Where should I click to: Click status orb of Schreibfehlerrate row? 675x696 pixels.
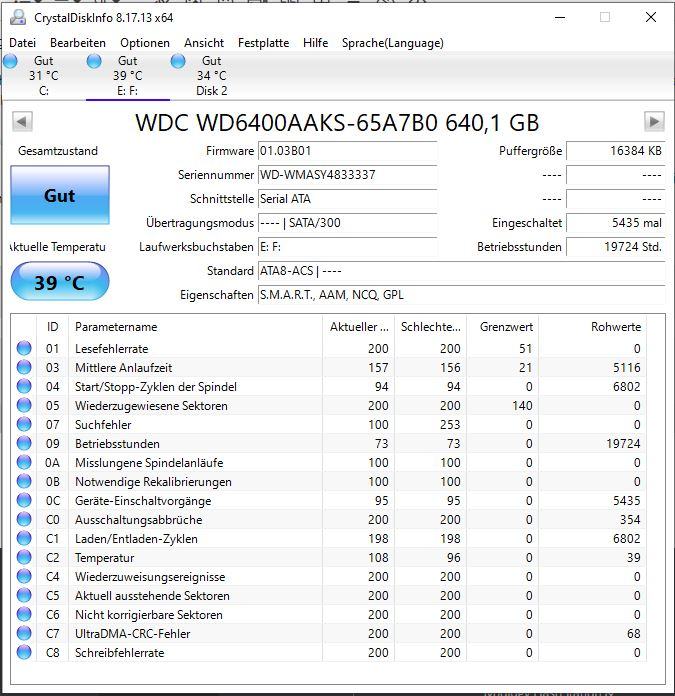click(24, 652)
